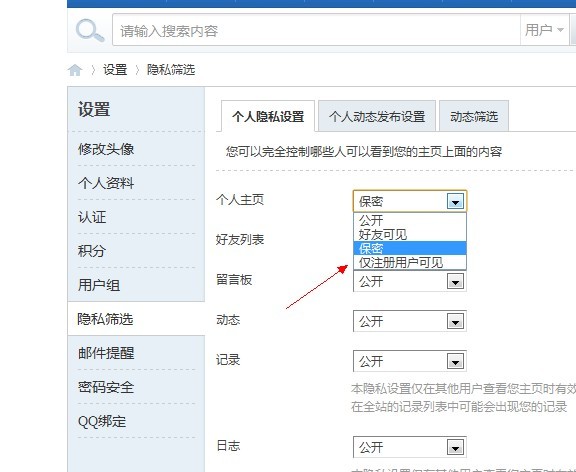Viewport: 576px width, 472px height.
Task: Select the 个人隐私设置 tab
Action: [268, 116]
